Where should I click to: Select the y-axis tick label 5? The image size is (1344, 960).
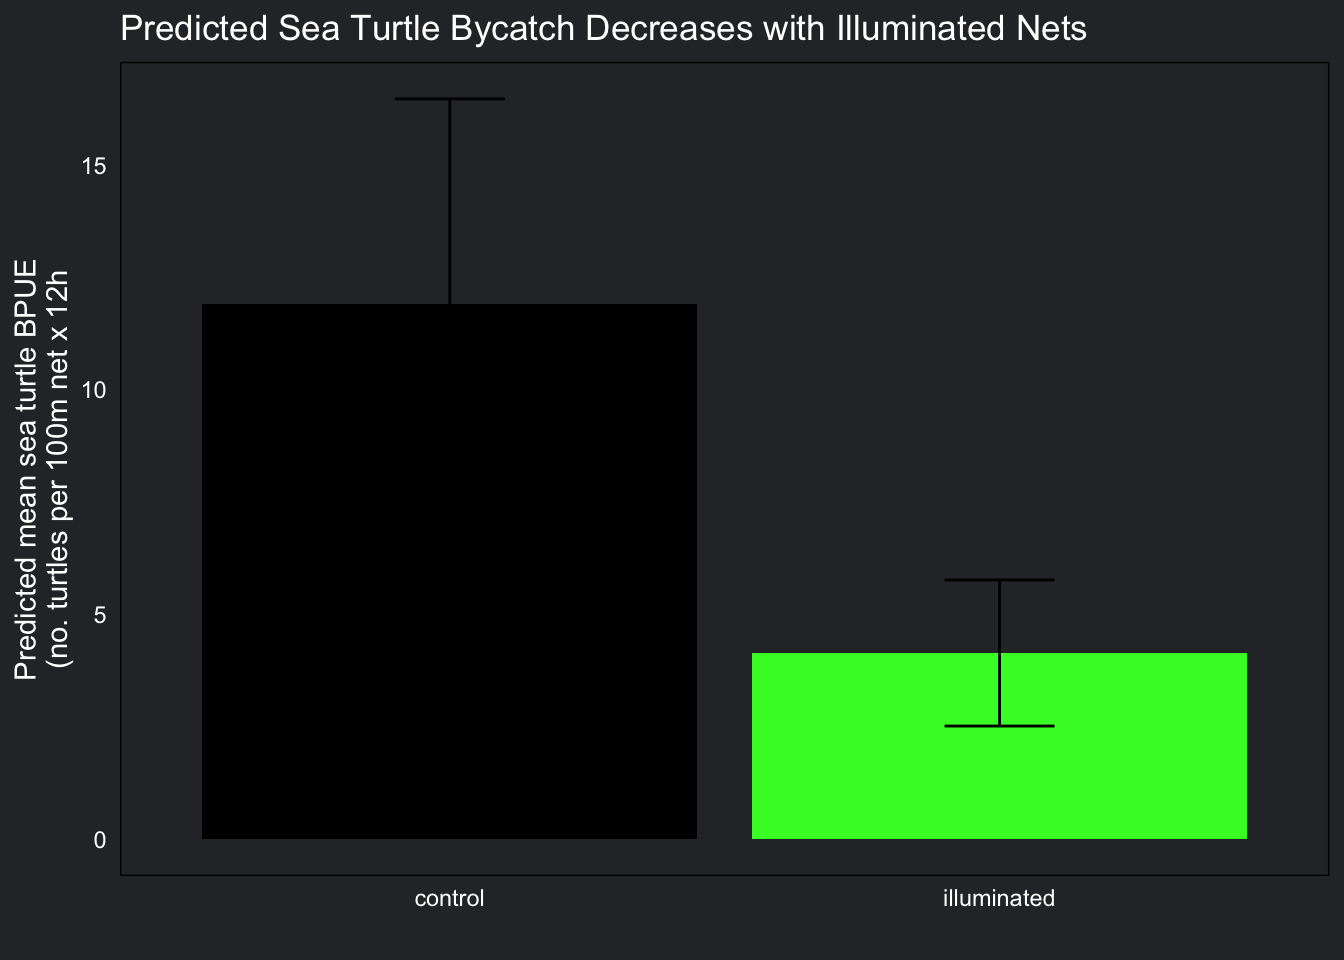[100, 615]
